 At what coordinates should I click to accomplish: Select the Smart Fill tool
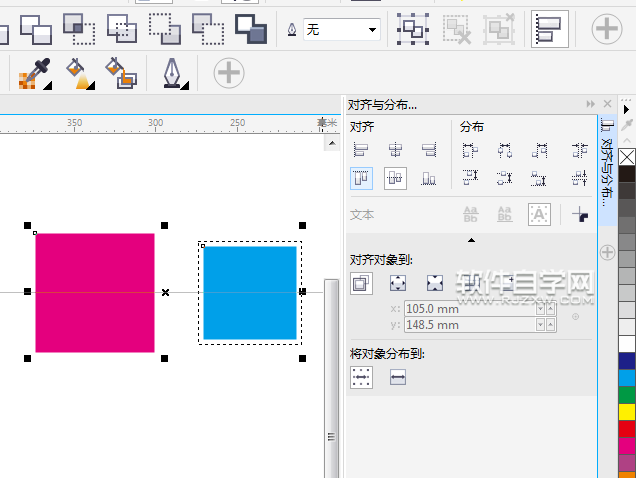[x=121, y=73]
